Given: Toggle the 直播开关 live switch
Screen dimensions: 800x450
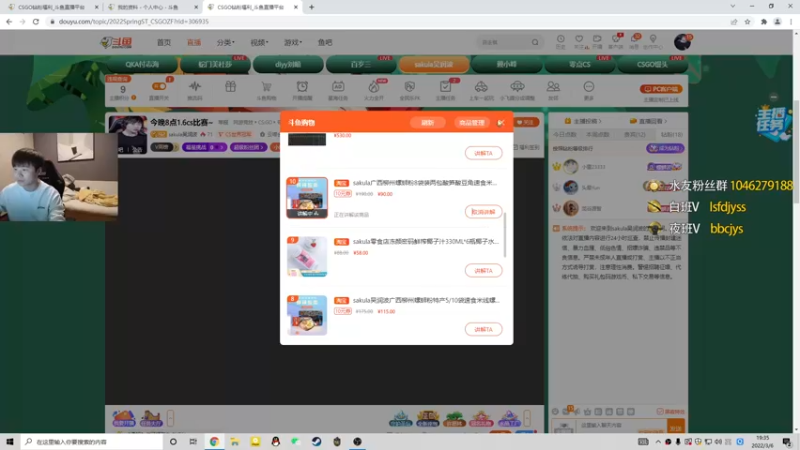Looking at the screenshot, I should 159,87.
